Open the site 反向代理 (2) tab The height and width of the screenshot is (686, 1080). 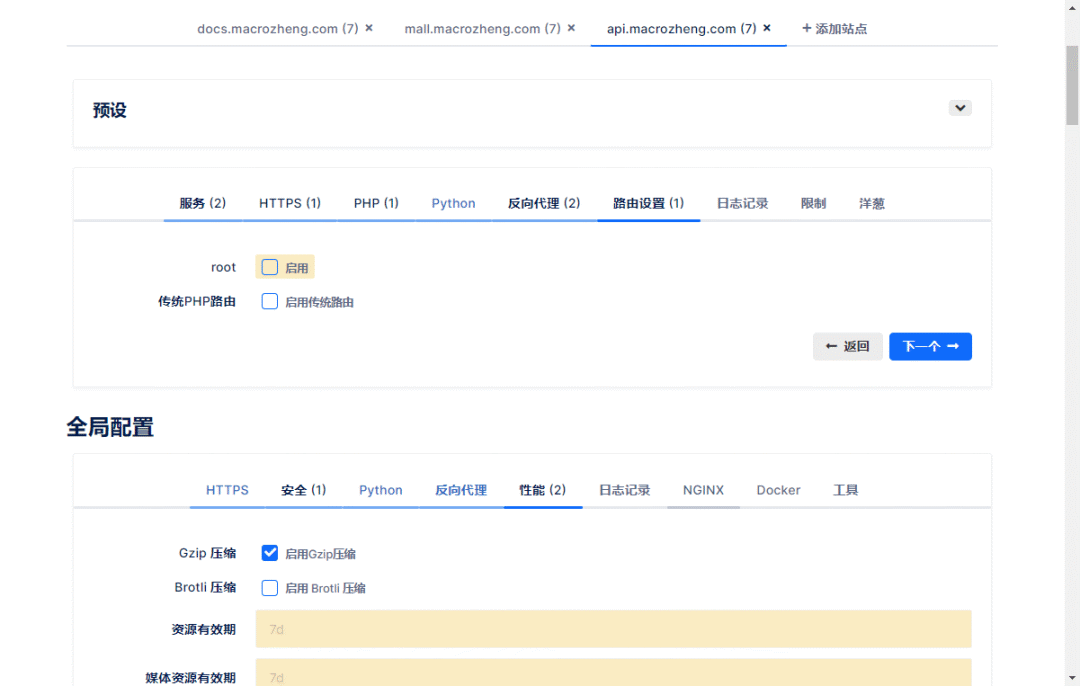(x=544, y=203)
